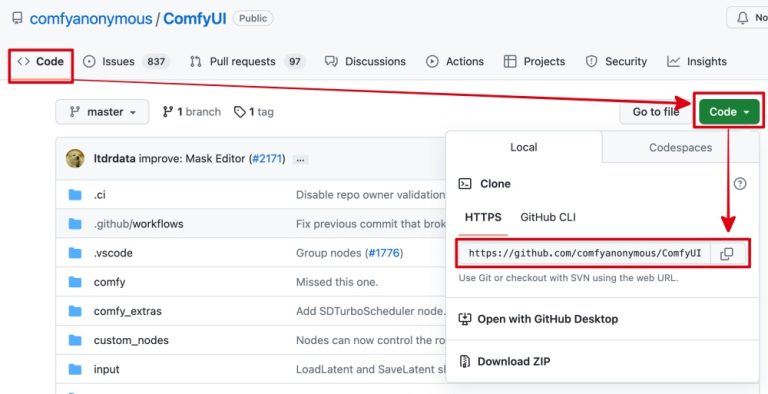Open the comfy_extras folder

pos(128,311)
